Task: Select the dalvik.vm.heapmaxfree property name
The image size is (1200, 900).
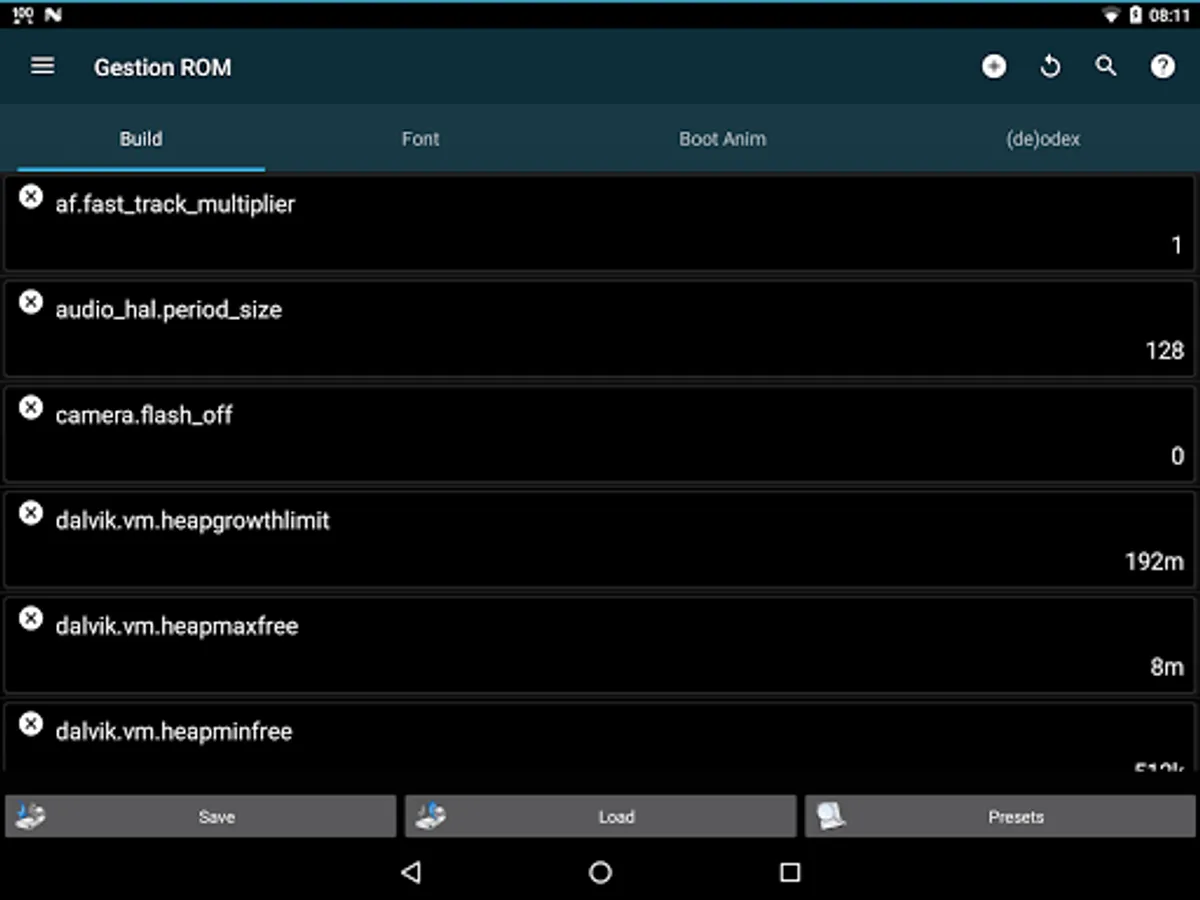Action: click(177, 626)
